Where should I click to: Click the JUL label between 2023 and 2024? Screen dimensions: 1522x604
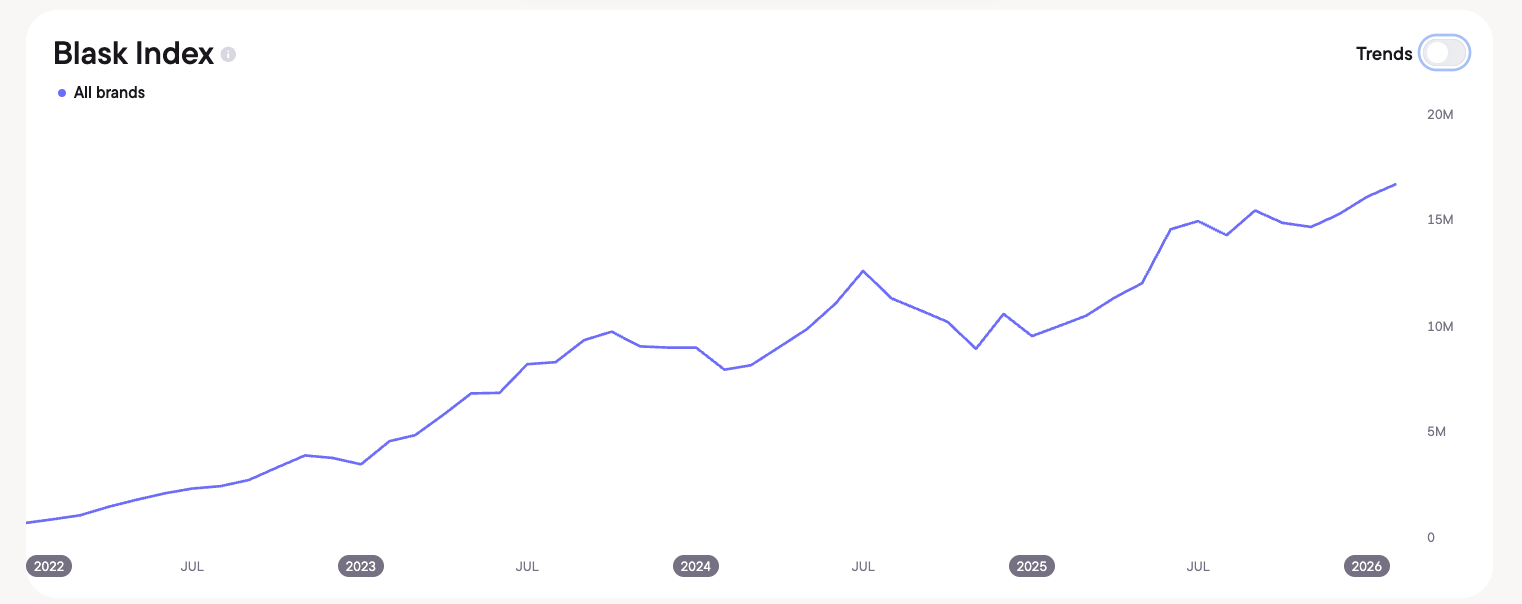coord(527,566)
